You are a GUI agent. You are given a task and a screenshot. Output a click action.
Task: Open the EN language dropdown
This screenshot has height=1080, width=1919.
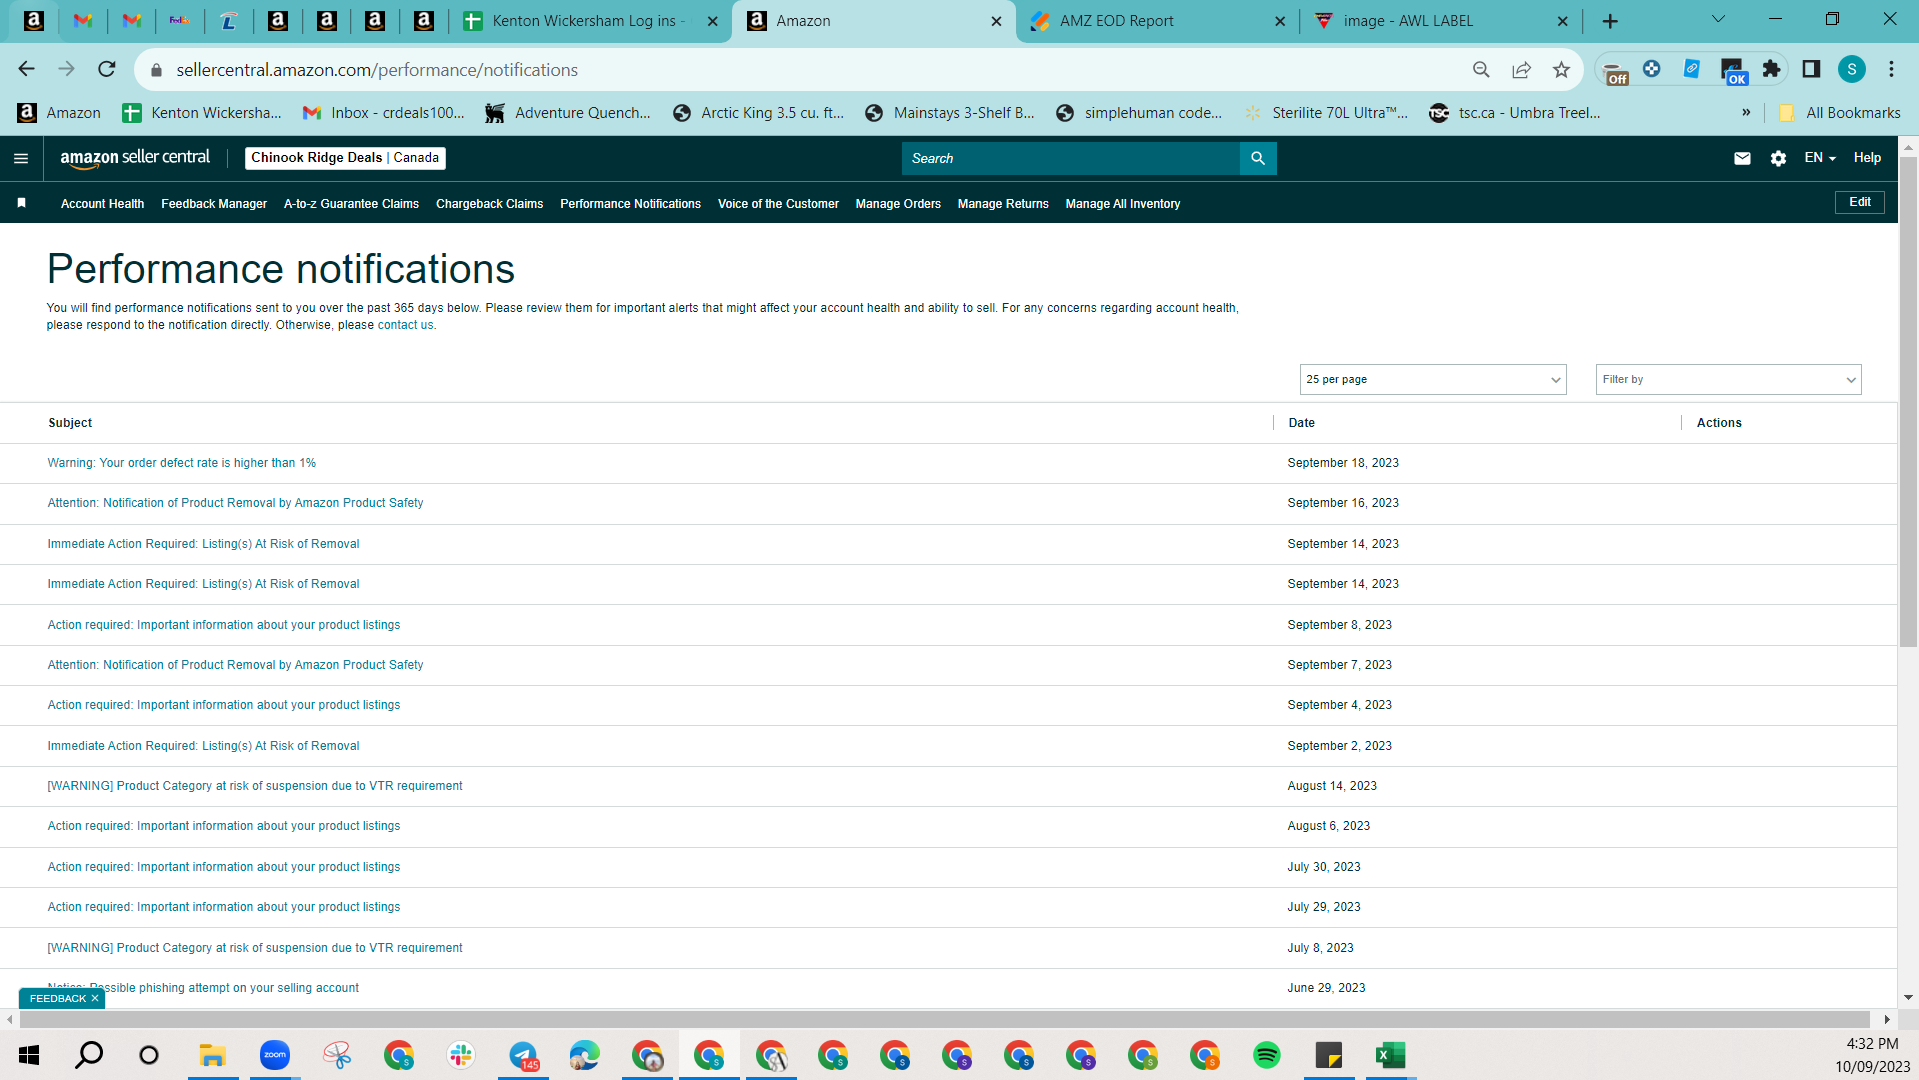[x=1820, y=158]
